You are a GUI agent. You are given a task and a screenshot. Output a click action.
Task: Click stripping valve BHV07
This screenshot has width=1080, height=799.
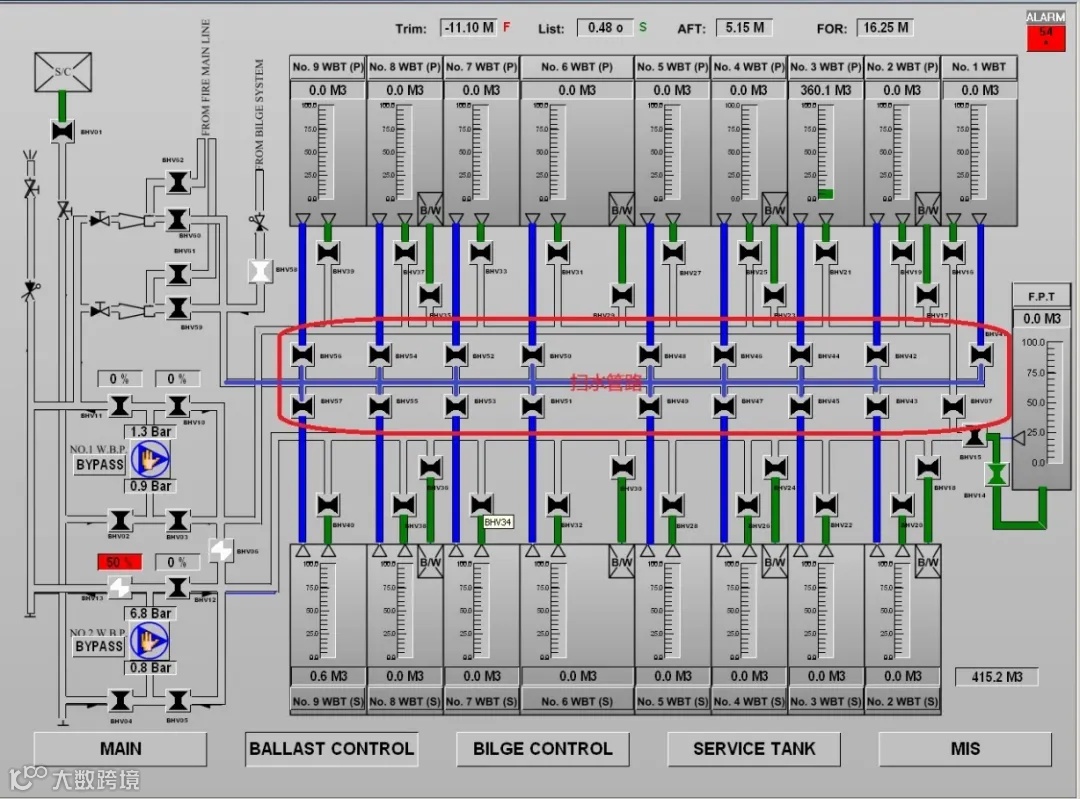point(953,406)
